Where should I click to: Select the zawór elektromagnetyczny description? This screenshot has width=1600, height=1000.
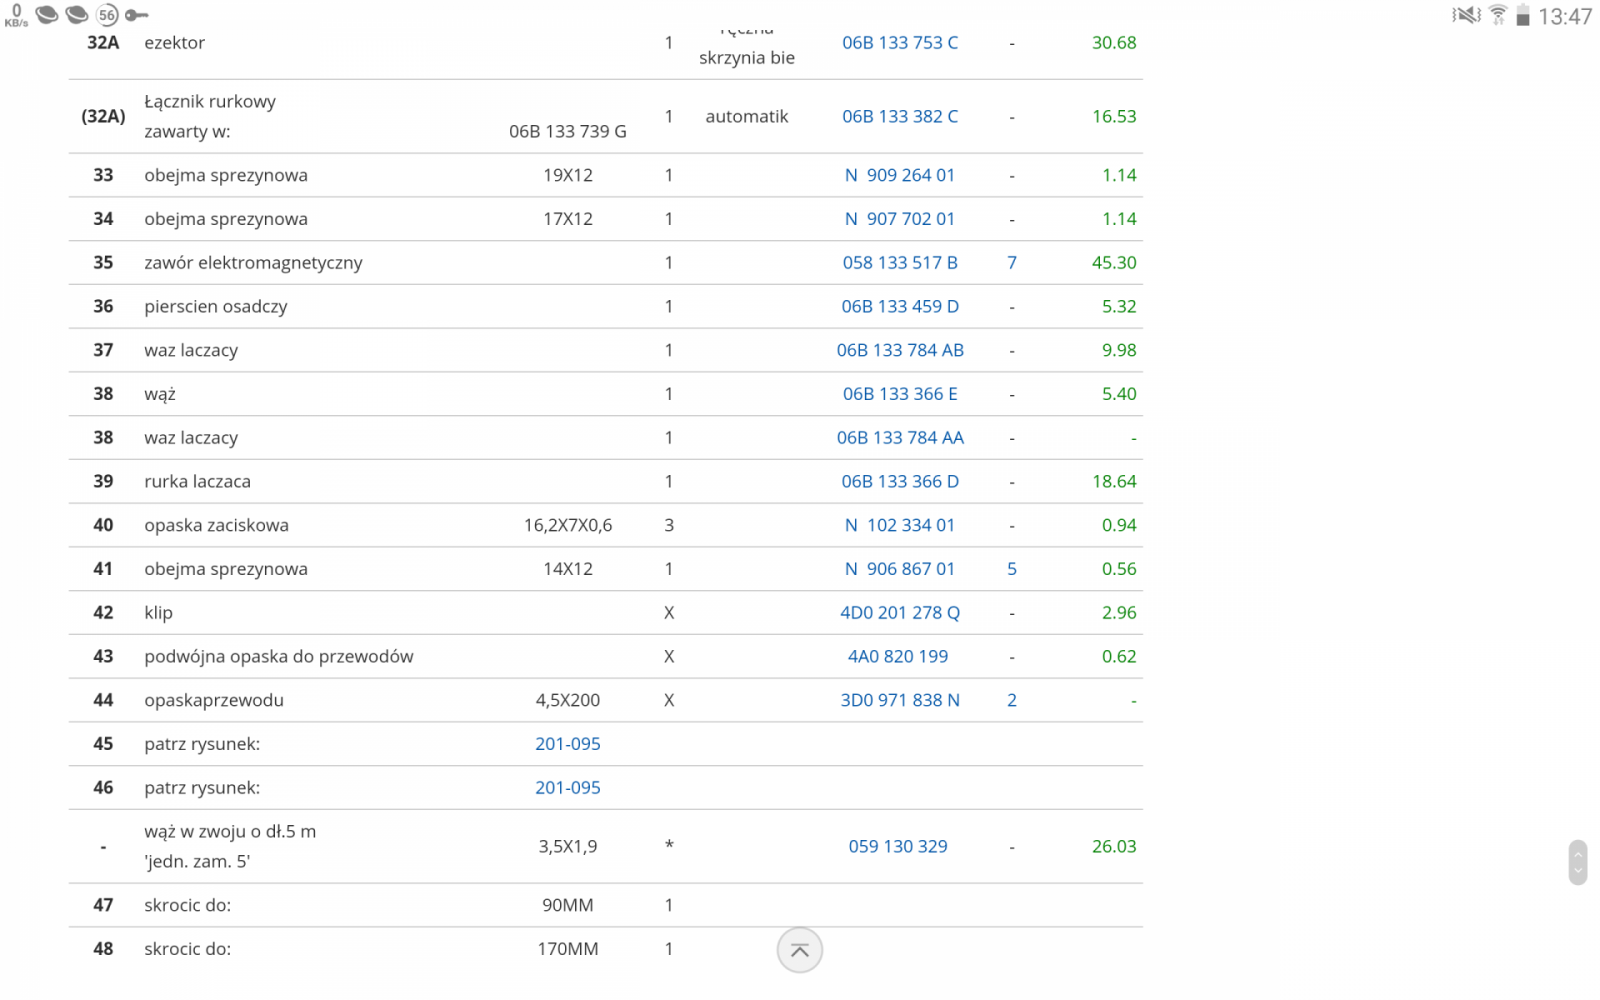(253, 263)
